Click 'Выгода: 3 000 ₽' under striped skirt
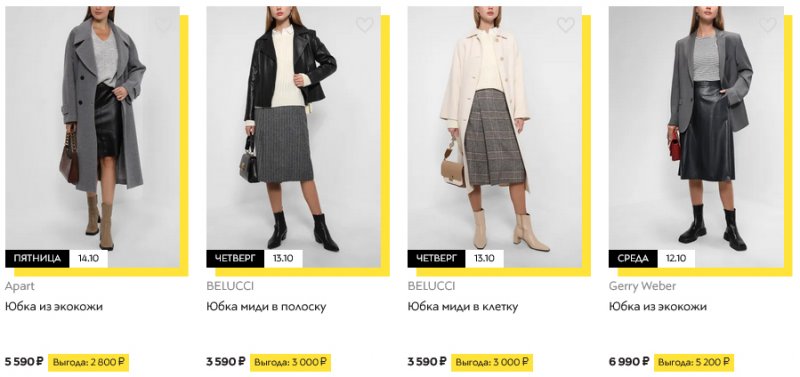Screen dimensions: 800x377 (290, 362)
